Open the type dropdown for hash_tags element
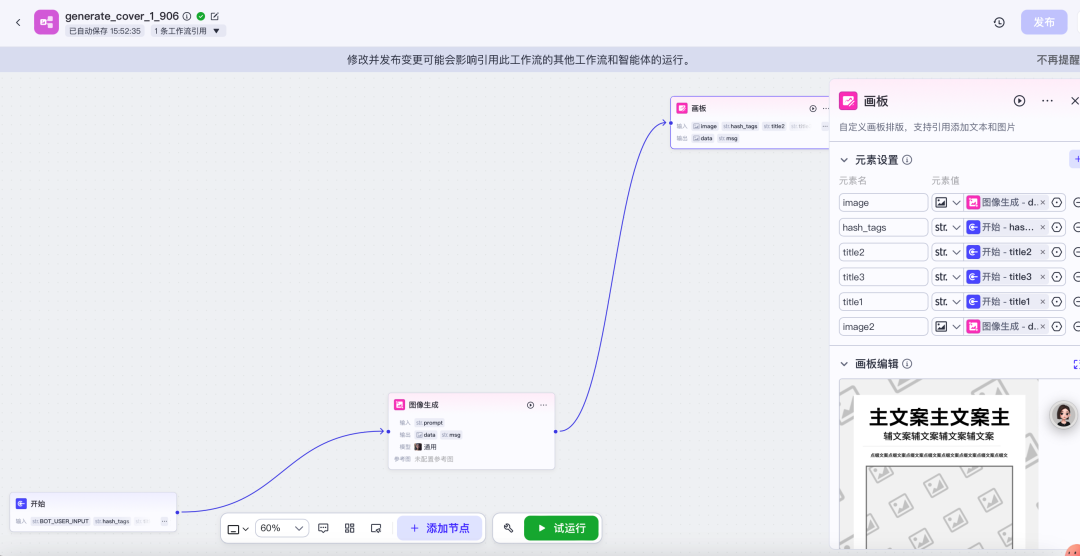The width and height of the screenshot is (1080, 556). point(947,227)
